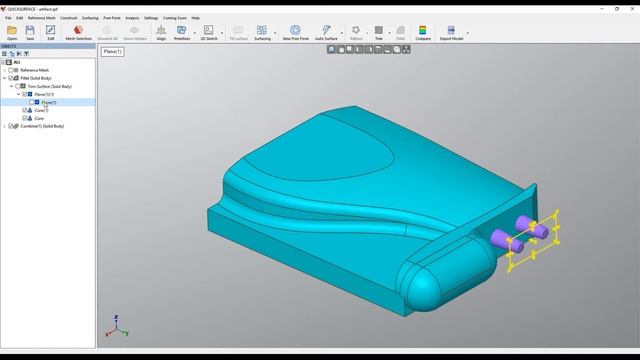Toggle the Reference Mesh visibility checkbox

tap(11, 70)
